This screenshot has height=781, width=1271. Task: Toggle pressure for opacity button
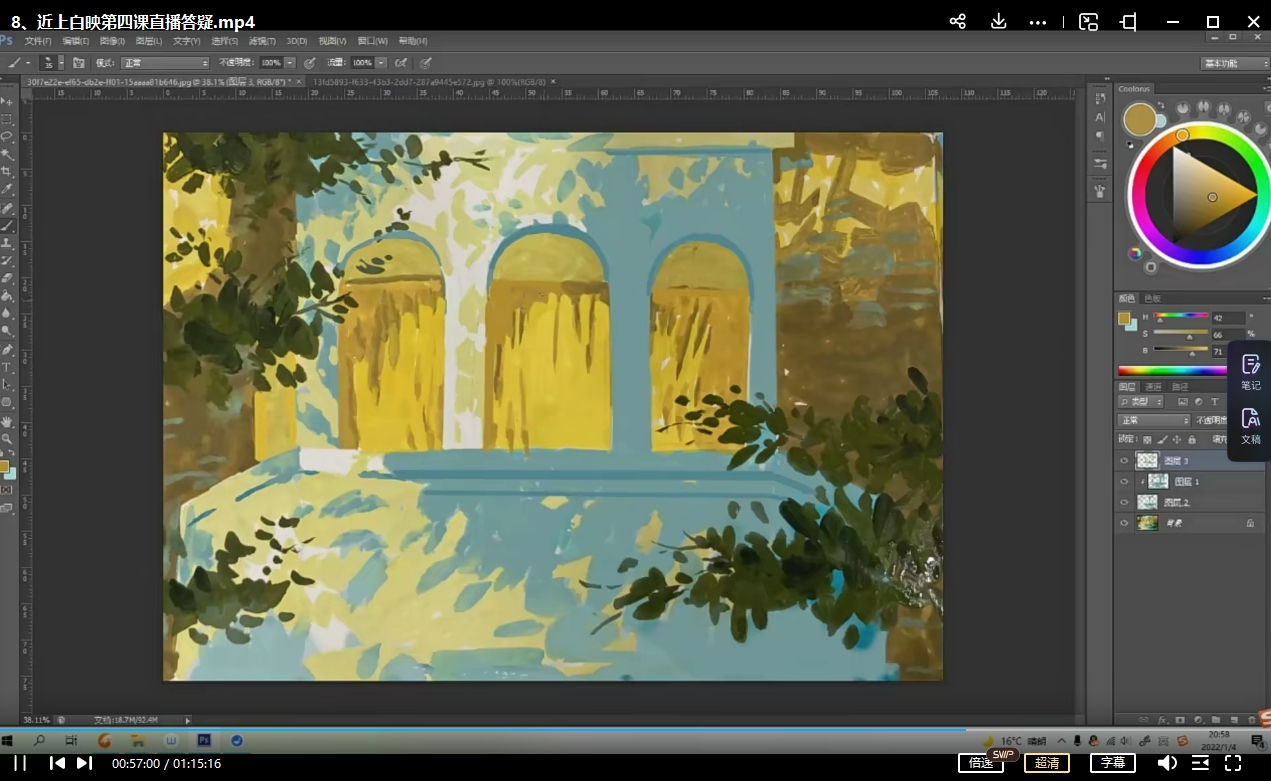pos(310,62)
